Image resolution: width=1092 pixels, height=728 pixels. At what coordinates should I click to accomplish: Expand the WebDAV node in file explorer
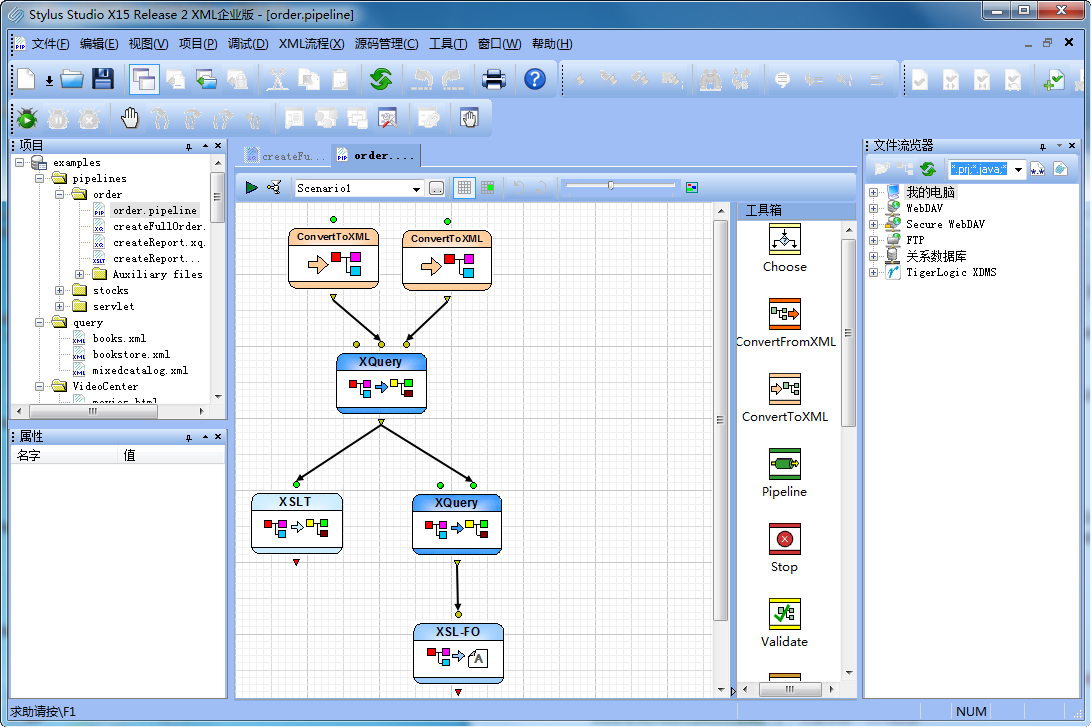[x=875, y=208]
